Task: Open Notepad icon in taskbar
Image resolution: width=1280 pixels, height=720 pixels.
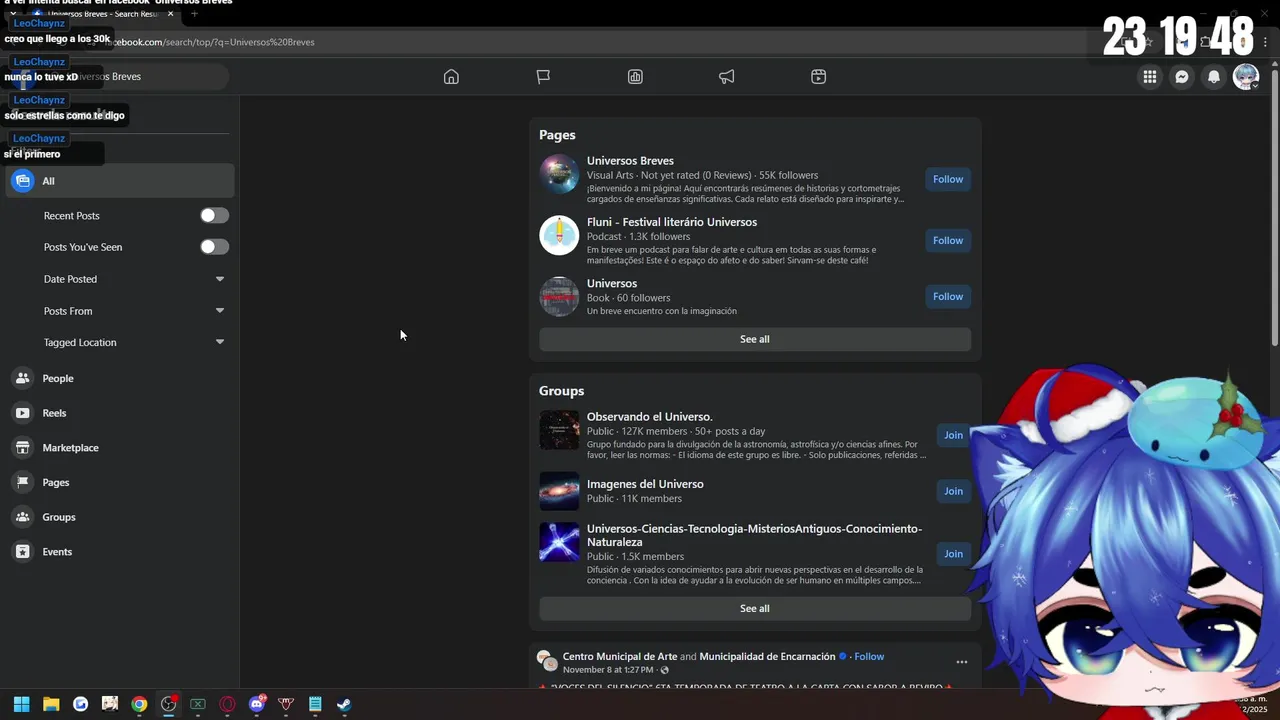Action: 315,704
